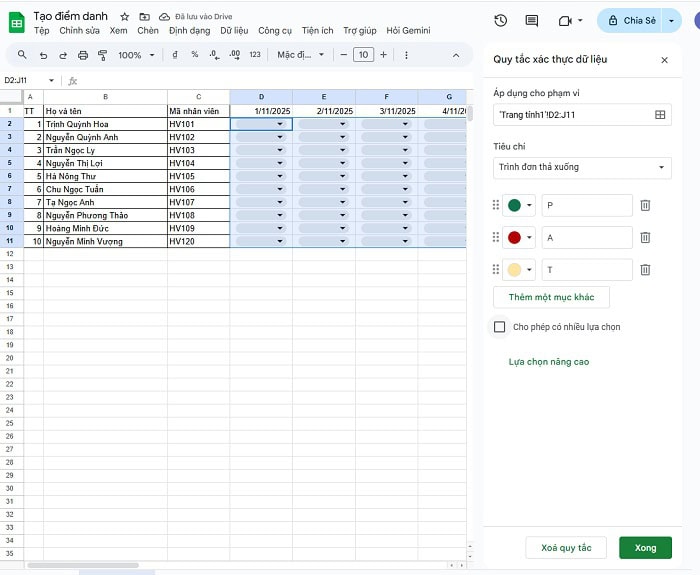Enable Cho phép có nhiều lựa chọn checkbox
700x575 pixels.
click(500, 327)
